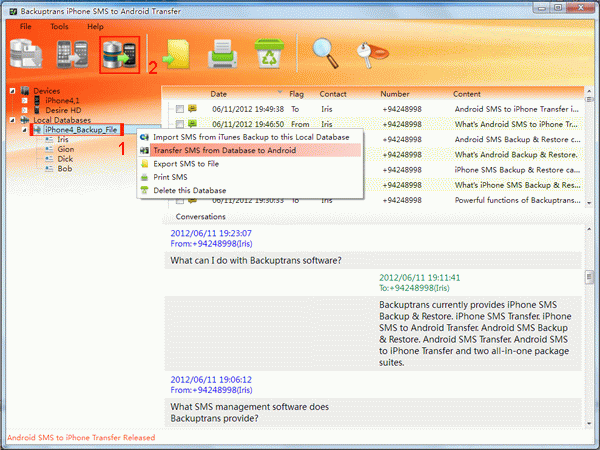Image resolution: width=600 pixels, height=450 pixels.
Task: Click the app icon in title bar
Action: pos(13,11)
